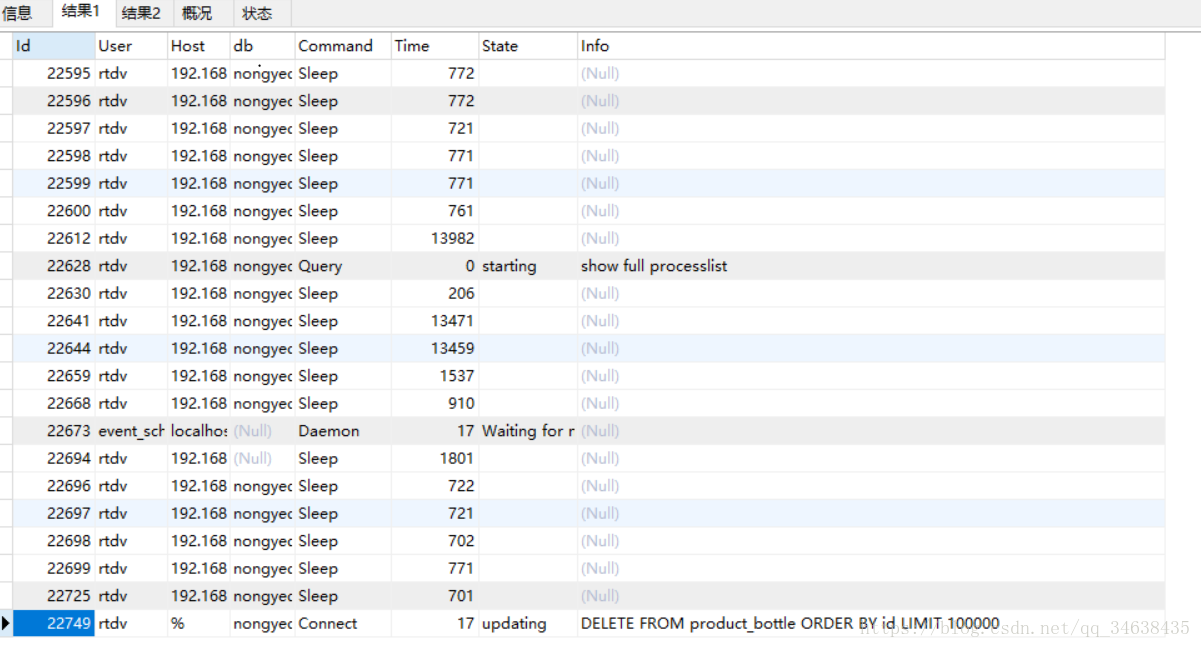Select Id cell 22659

click(54, 376)
